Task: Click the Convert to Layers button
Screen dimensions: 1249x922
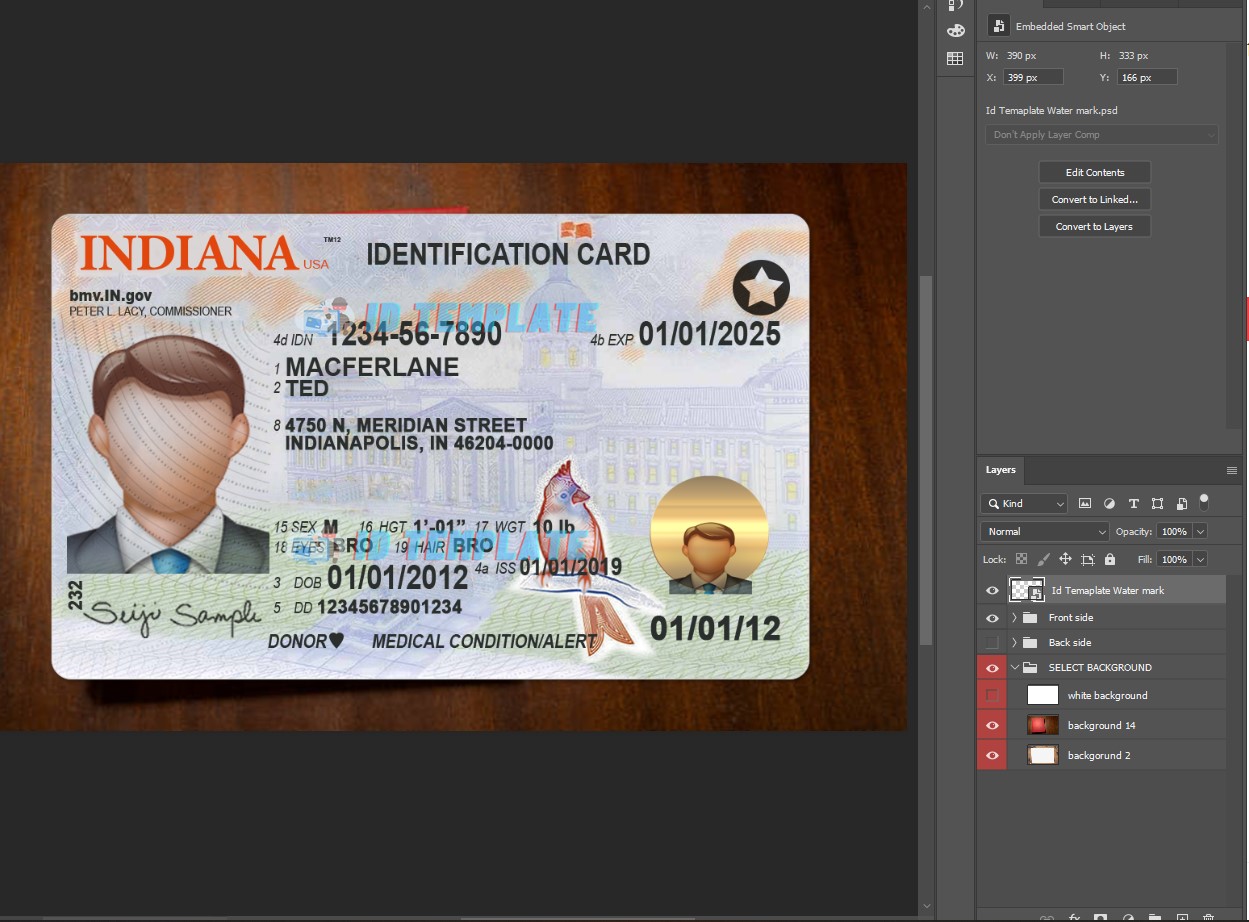Action: click(x=1095, y=227)
